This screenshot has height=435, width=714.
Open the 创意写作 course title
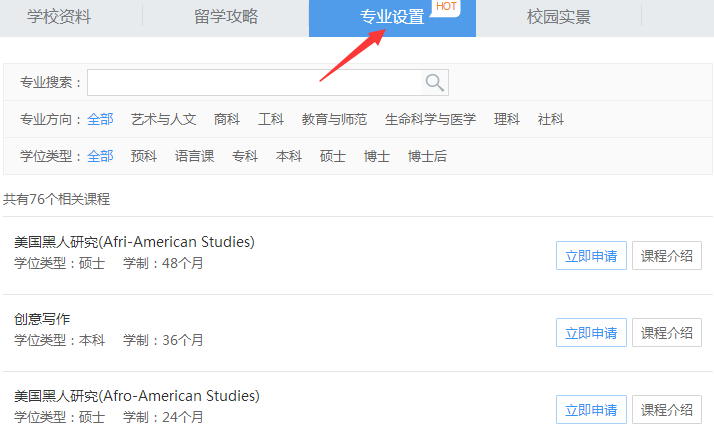tap(42, 319)
